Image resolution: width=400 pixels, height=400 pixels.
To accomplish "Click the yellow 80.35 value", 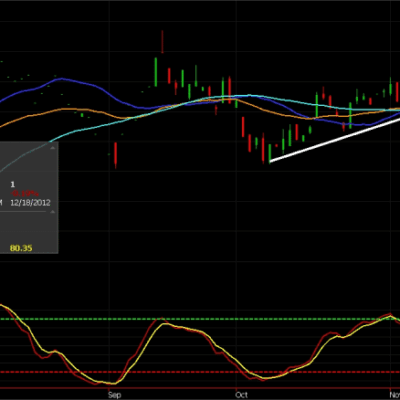I will (21, 248).
